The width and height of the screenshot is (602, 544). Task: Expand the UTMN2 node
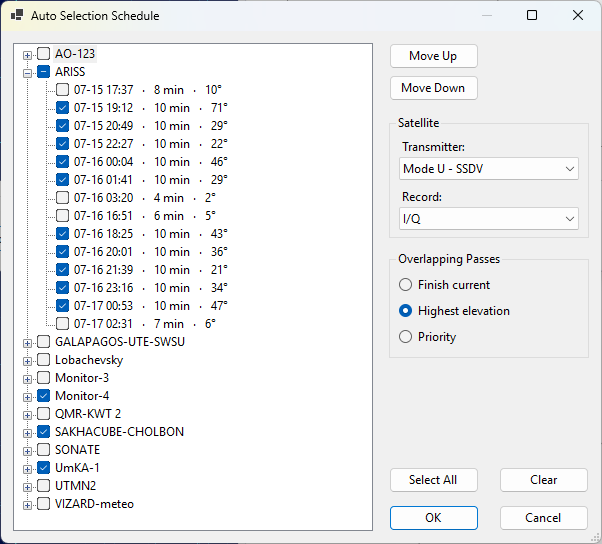click(27, 488)
